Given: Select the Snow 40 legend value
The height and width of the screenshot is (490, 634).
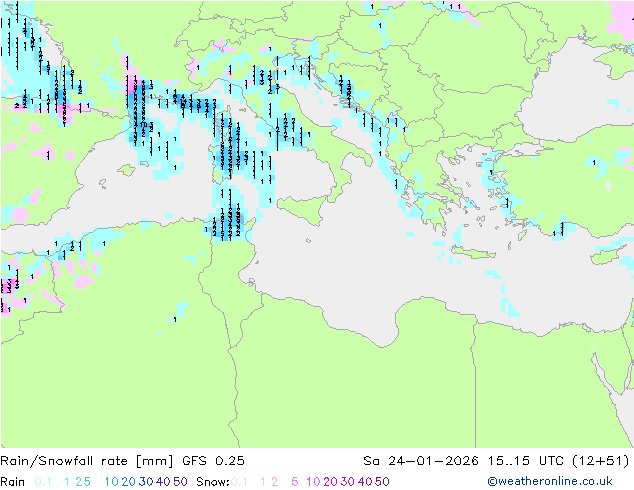Looking at the screenshot, I should (x=365, y=482).
